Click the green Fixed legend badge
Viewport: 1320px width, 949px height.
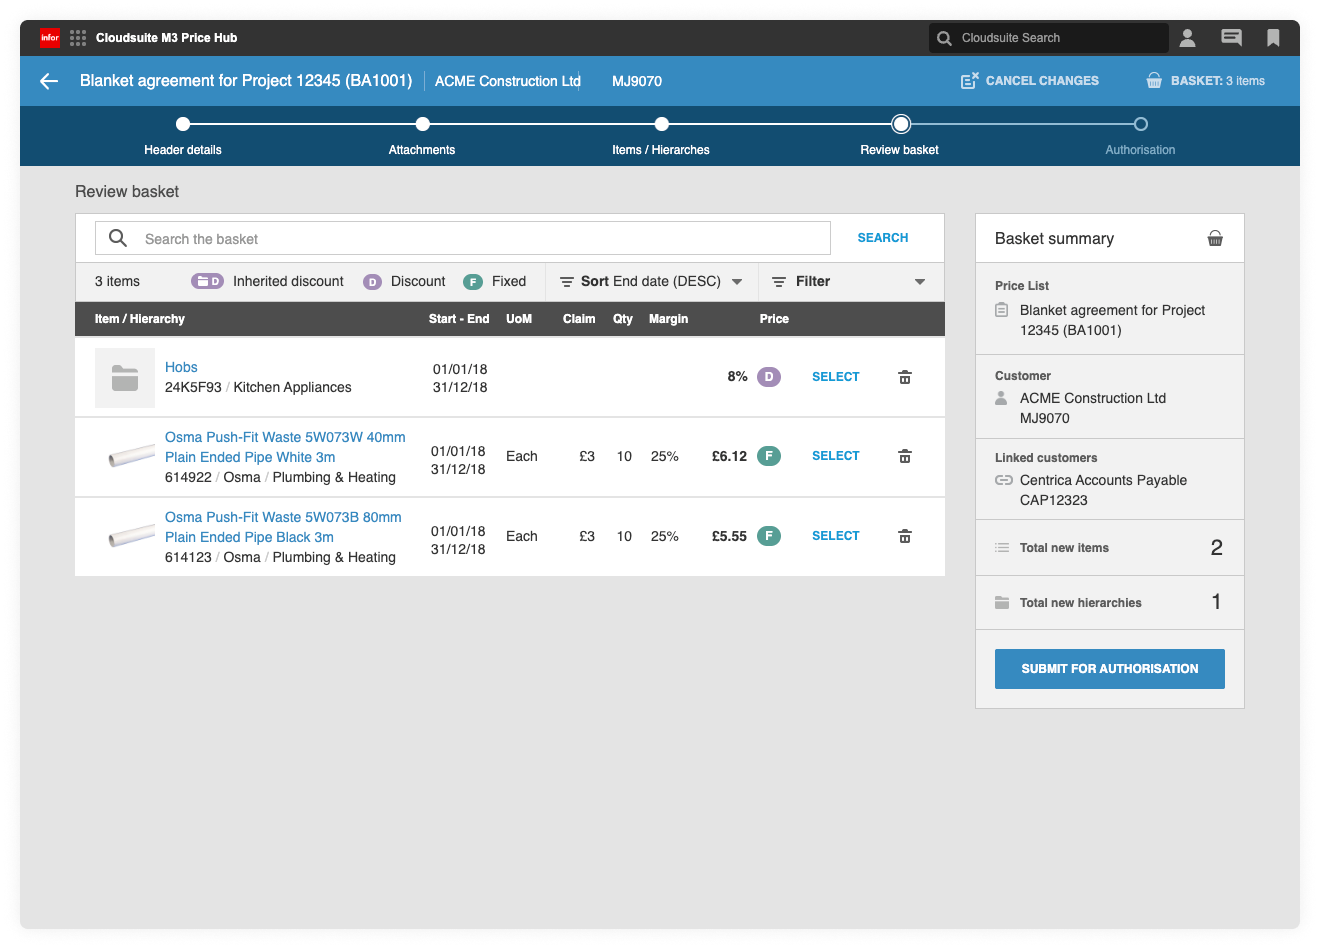tap(473, 282)
